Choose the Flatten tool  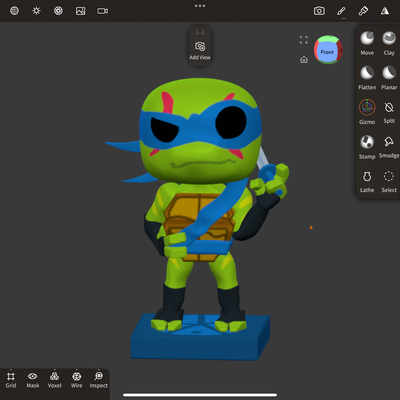click(x=367, y=78)
